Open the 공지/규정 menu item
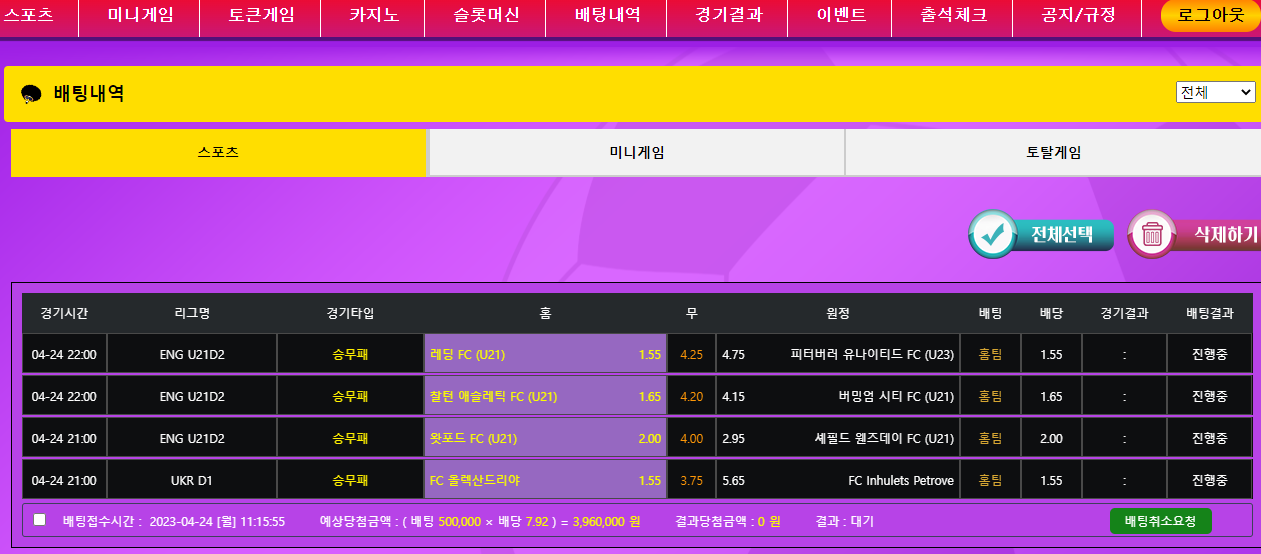 click(1078, 16)
